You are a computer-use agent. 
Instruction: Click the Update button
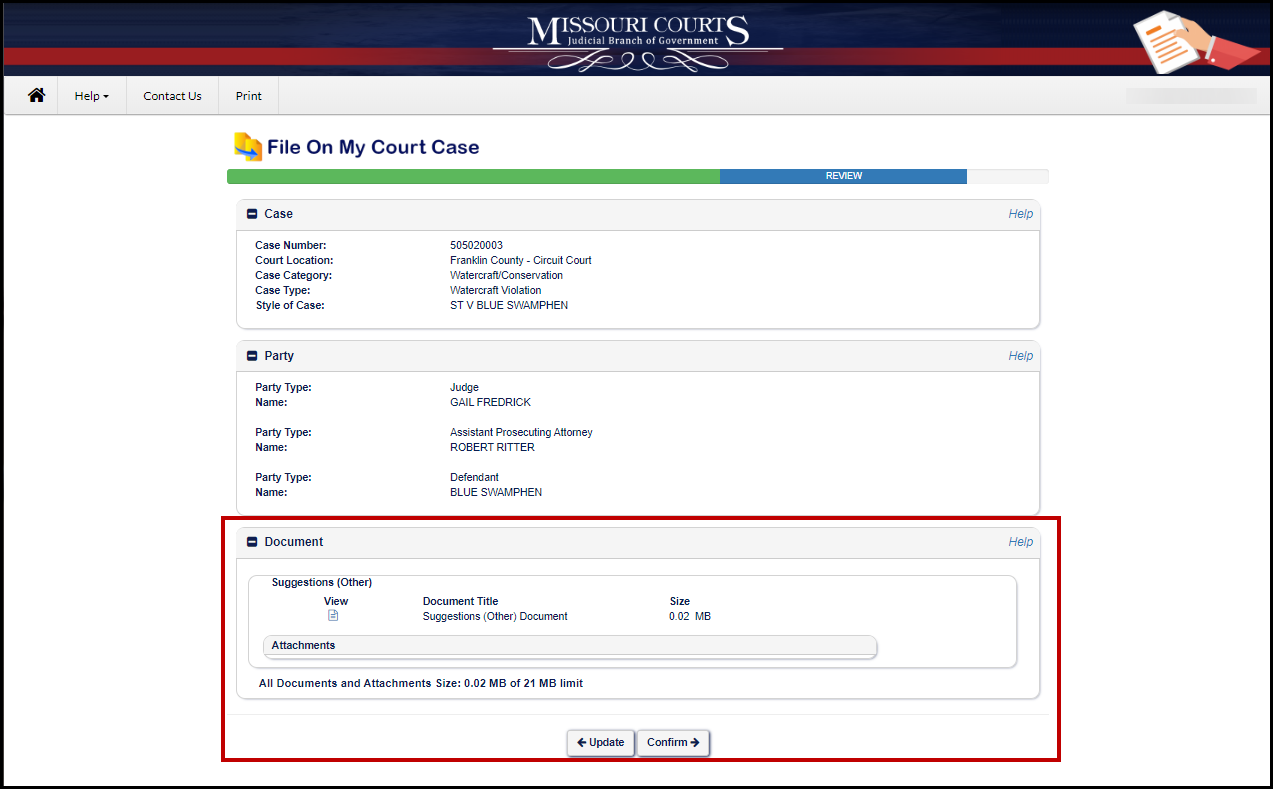click(601, 743)
